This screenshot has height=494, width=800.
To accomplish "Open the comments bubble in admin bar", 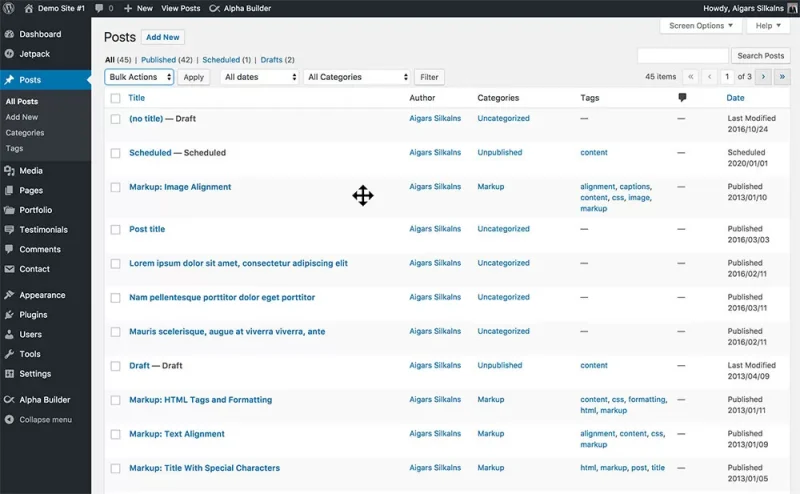I will click(100, 8).
